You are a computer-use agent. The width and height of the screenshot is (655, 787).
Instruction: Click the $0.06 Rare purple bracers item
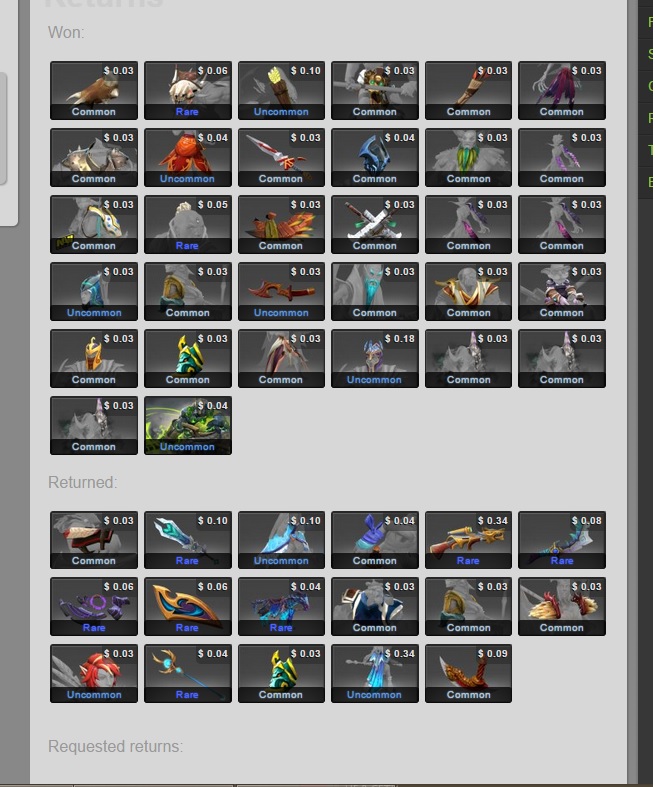click(x=94, y=607)
